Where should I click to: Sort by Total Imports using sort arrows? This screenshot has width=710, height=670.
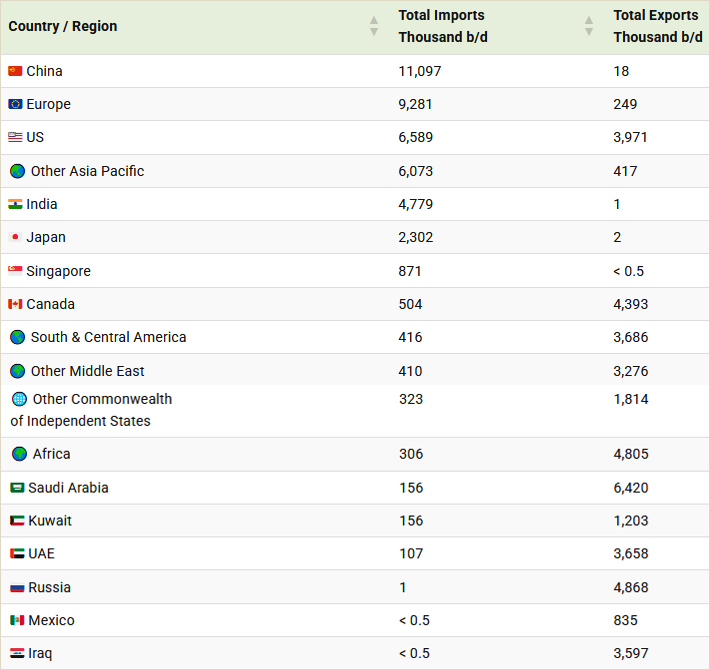[589, 26]
